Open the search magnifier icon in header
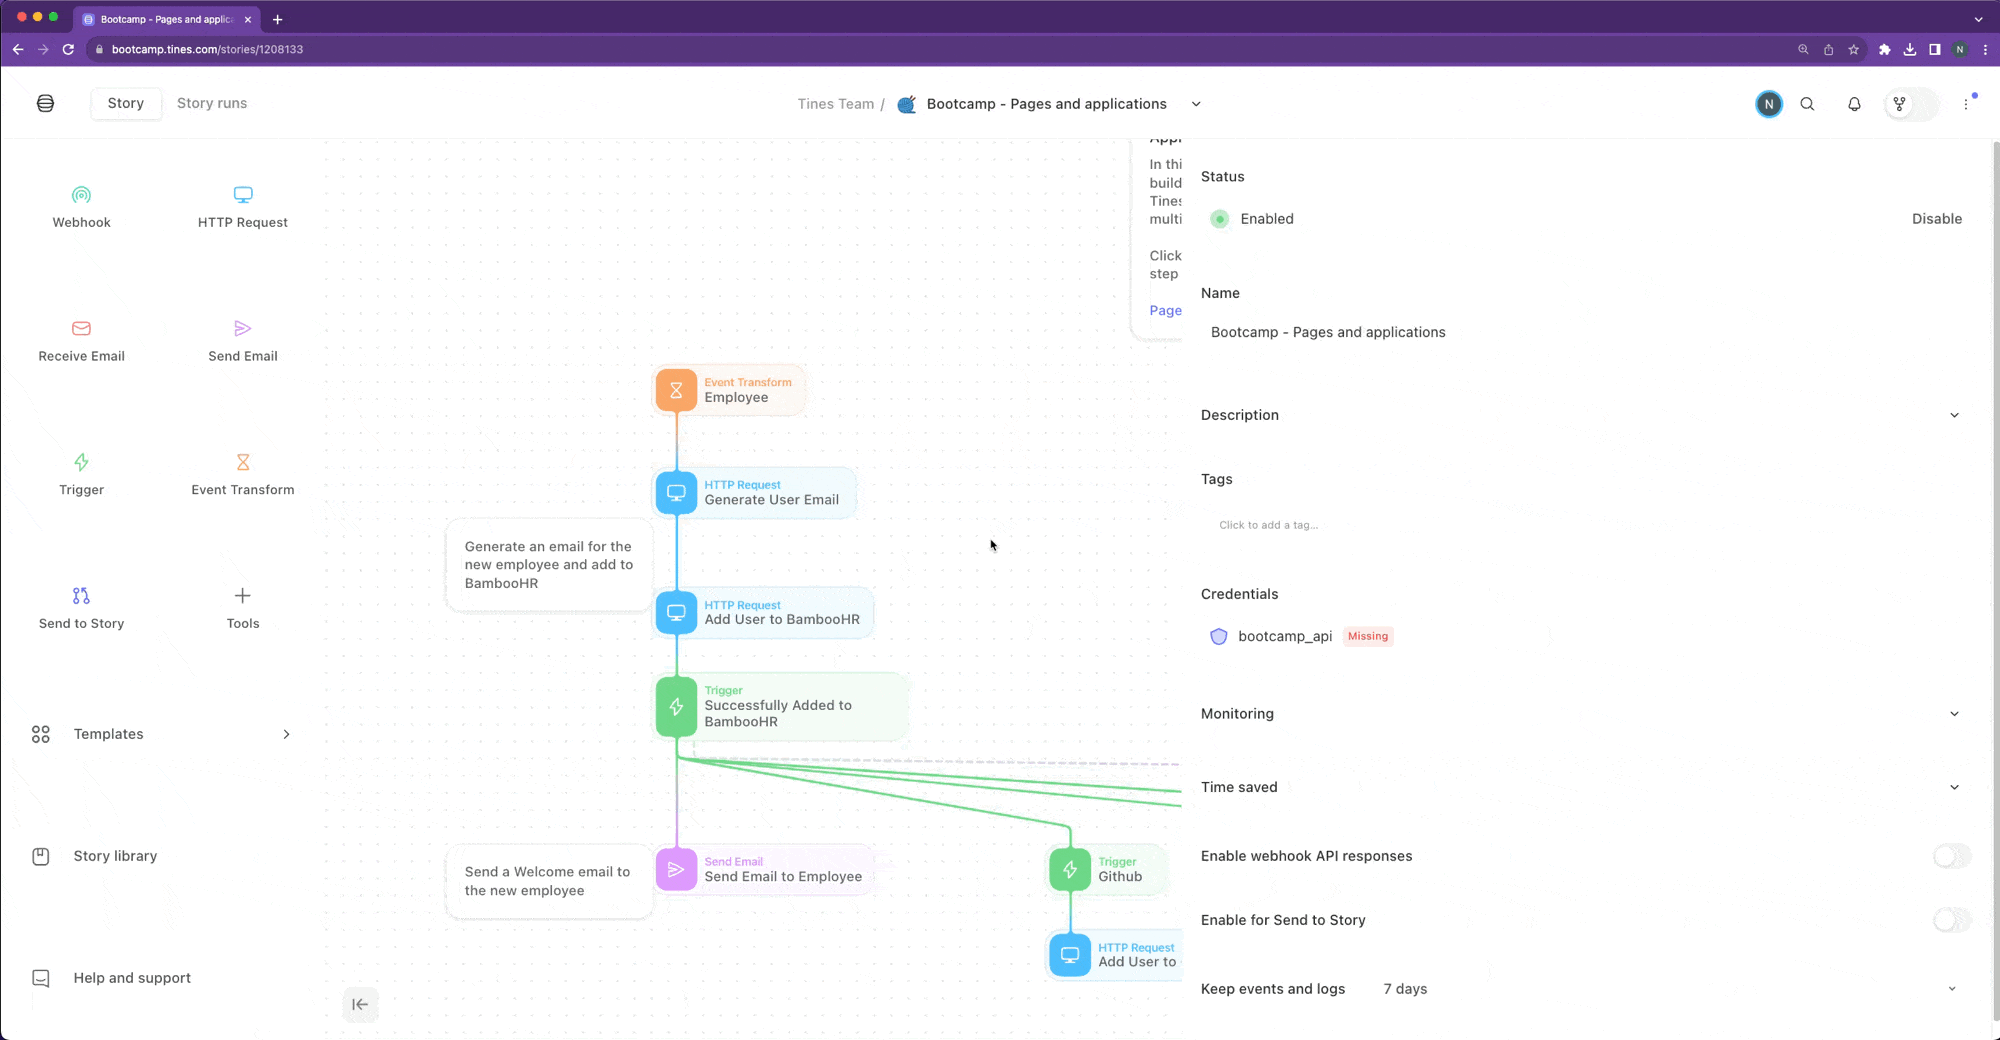 (x=1807, y=104)
